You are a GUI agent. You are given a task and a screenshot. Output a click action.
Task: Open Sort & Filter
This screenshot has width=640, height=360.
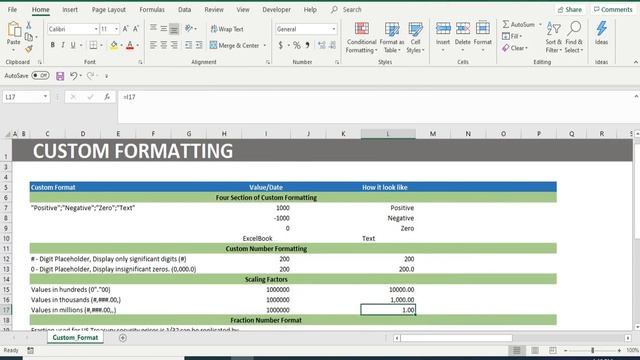pyautogui.click(x=553, y=38)
